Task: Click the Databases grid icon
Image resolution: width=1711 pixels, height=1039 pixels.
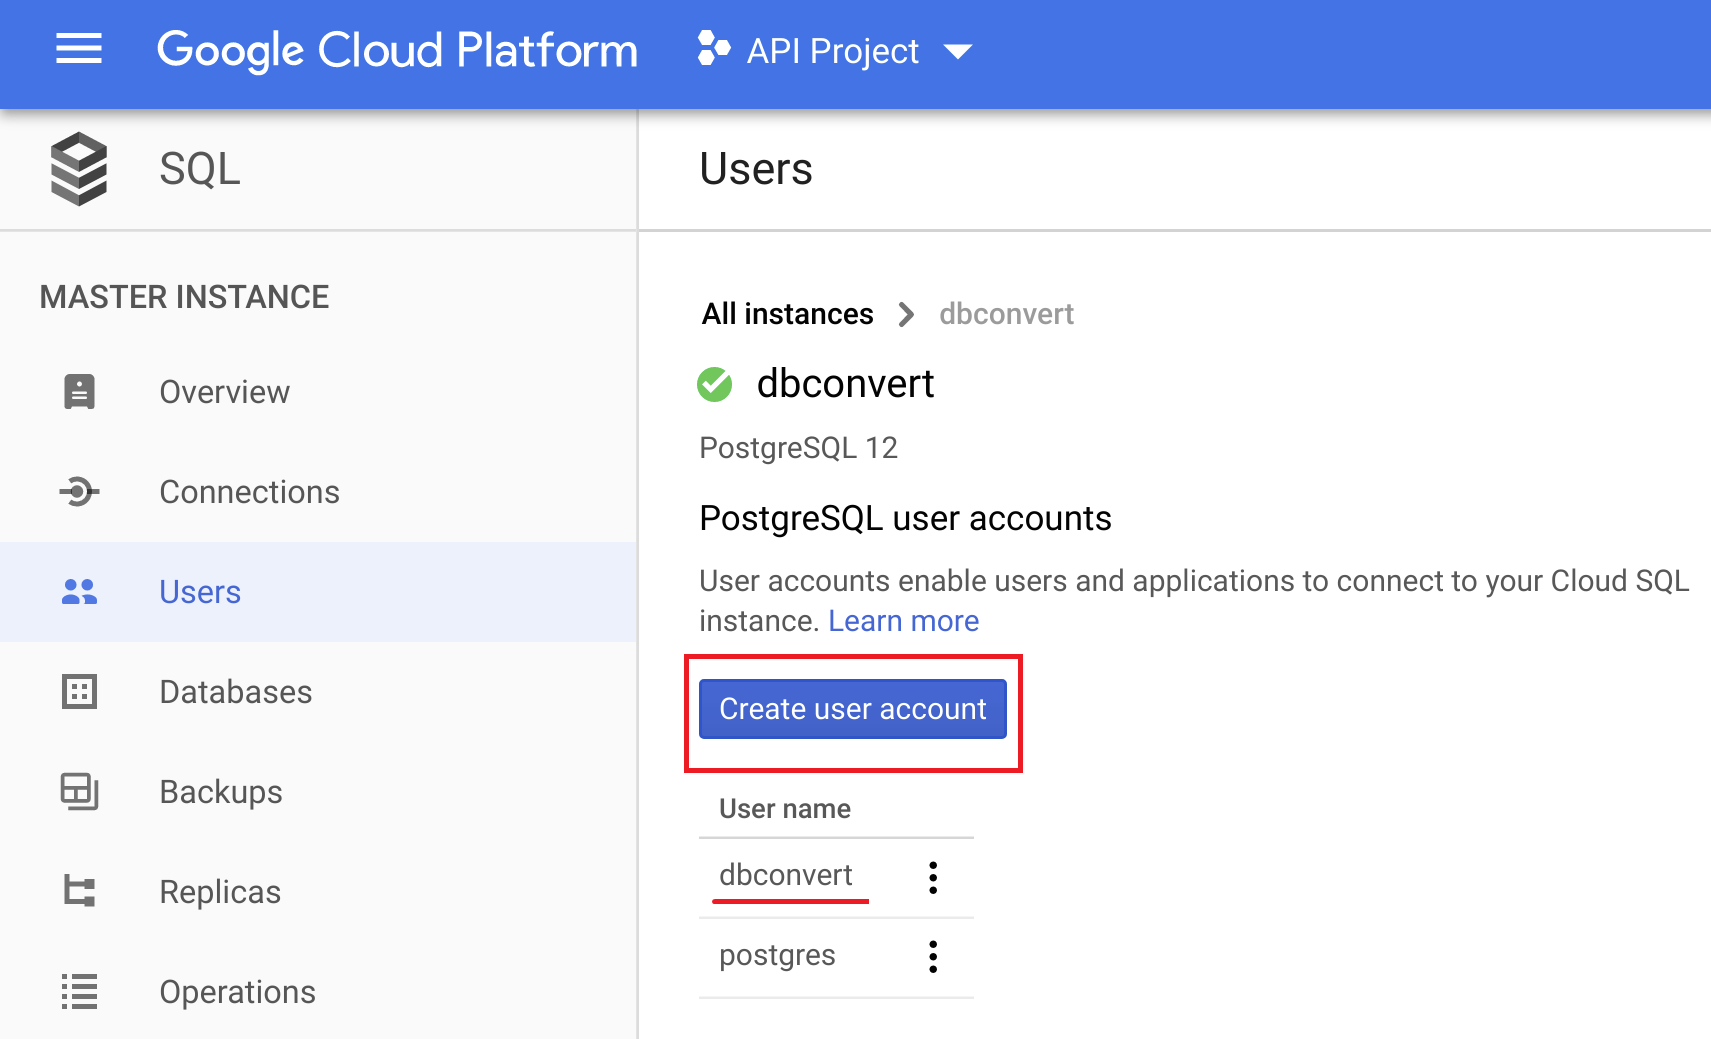Action: click(x=79, y=691)
